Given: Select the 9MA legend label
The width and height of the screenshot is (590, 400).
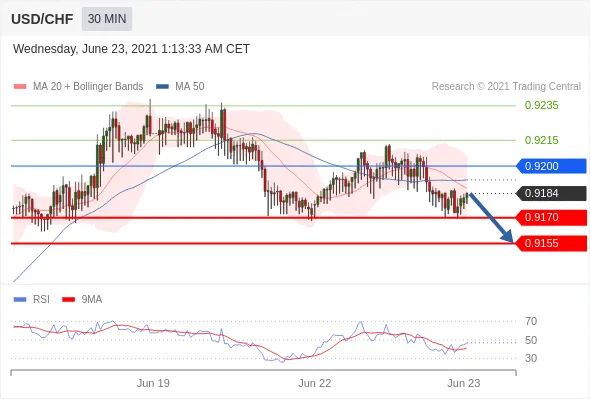Looking at the screenshot, I should click(91, 300).
